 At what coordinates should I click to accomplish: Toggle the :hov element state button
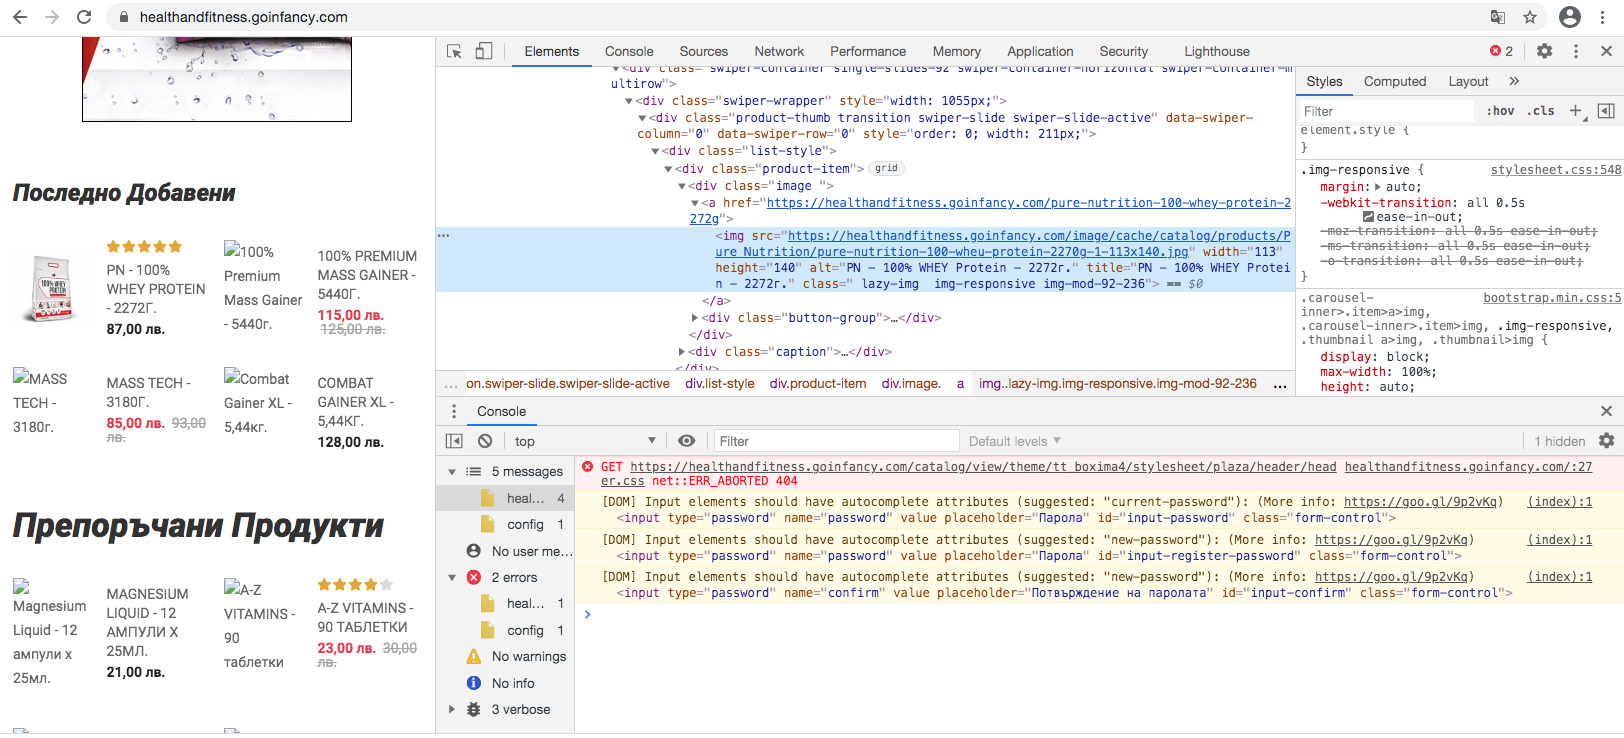1500,111
